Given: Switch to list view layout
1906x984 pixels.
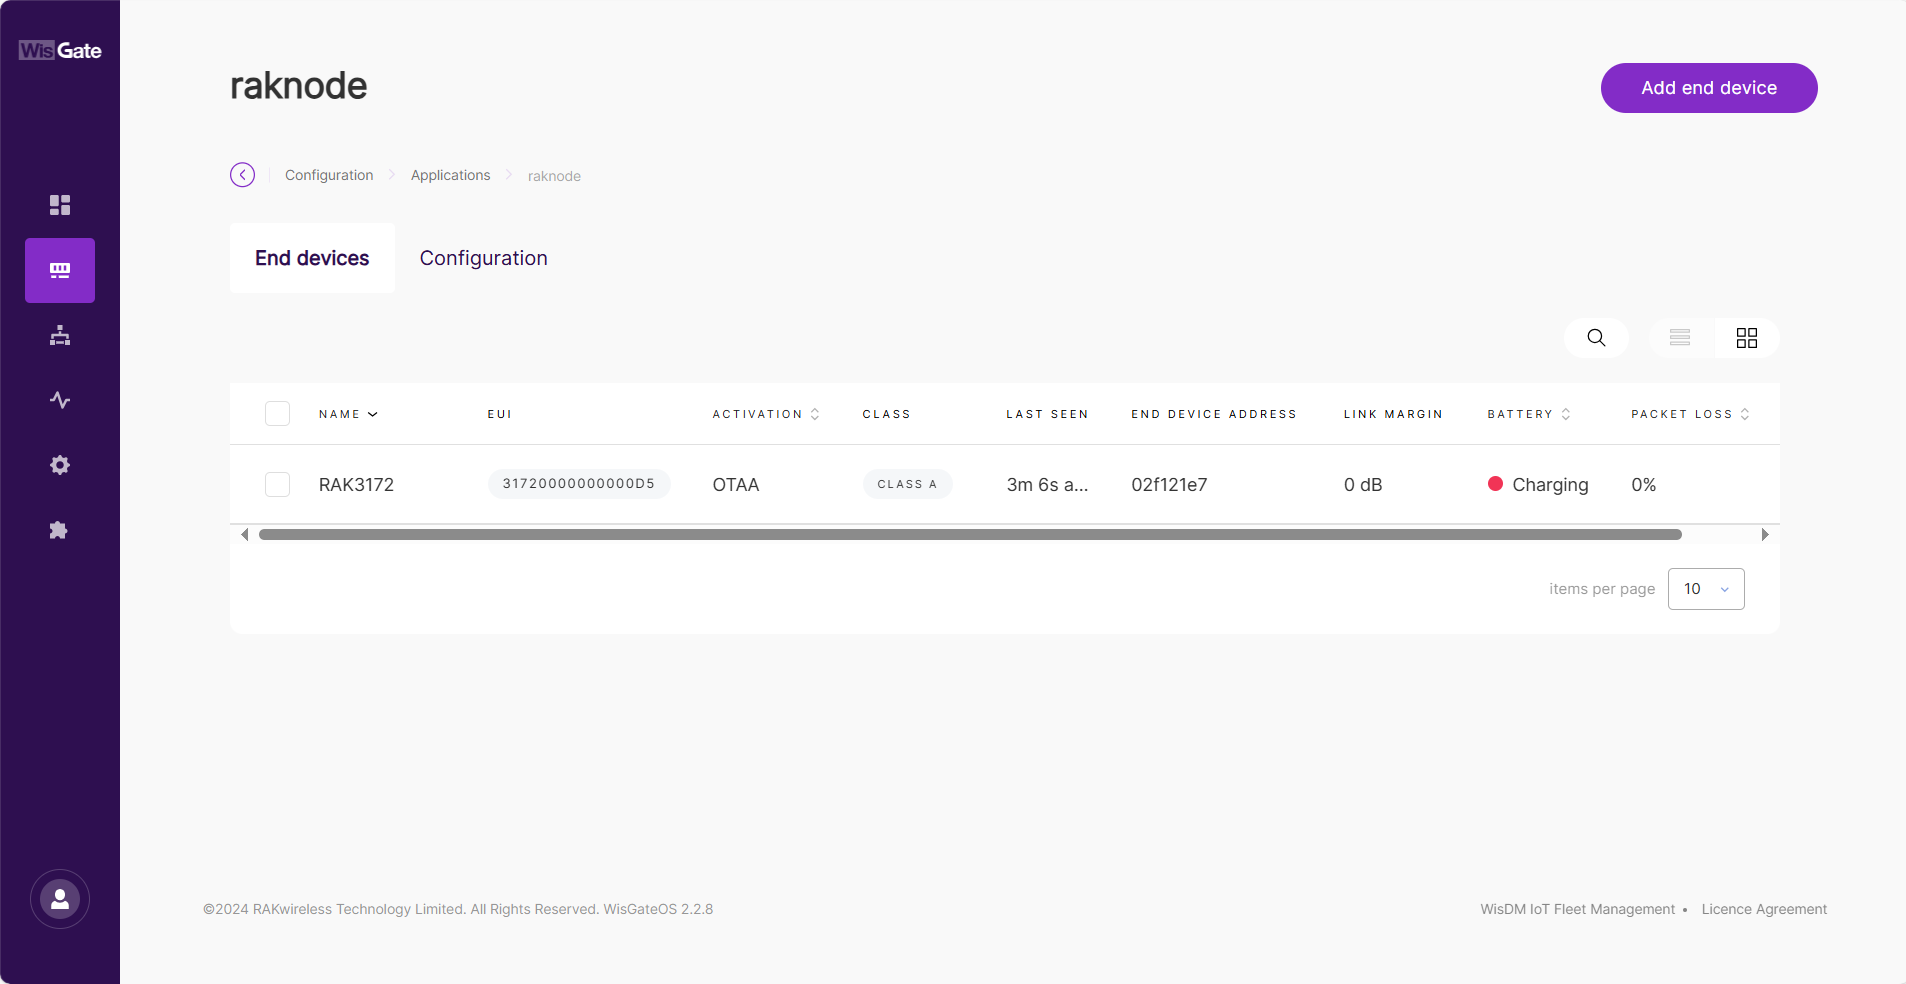Looking at the screenshot, I should coord(1680,338).
